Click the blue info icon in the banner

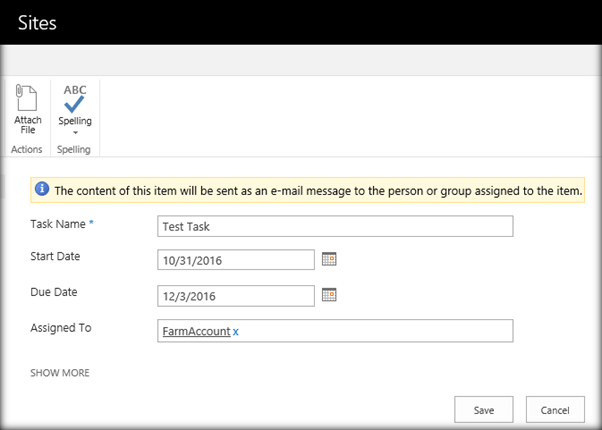click(x=42, y=189)
